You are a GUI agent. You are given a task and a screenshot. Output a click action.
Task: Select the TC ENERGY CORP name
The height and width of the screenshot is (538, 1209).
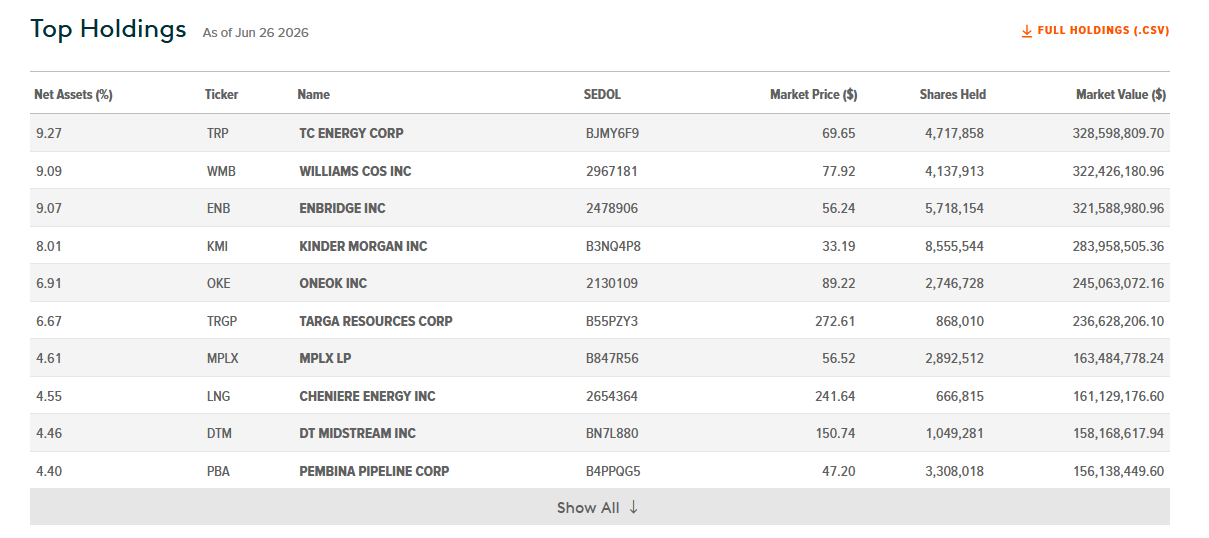(x=351, y=133)
